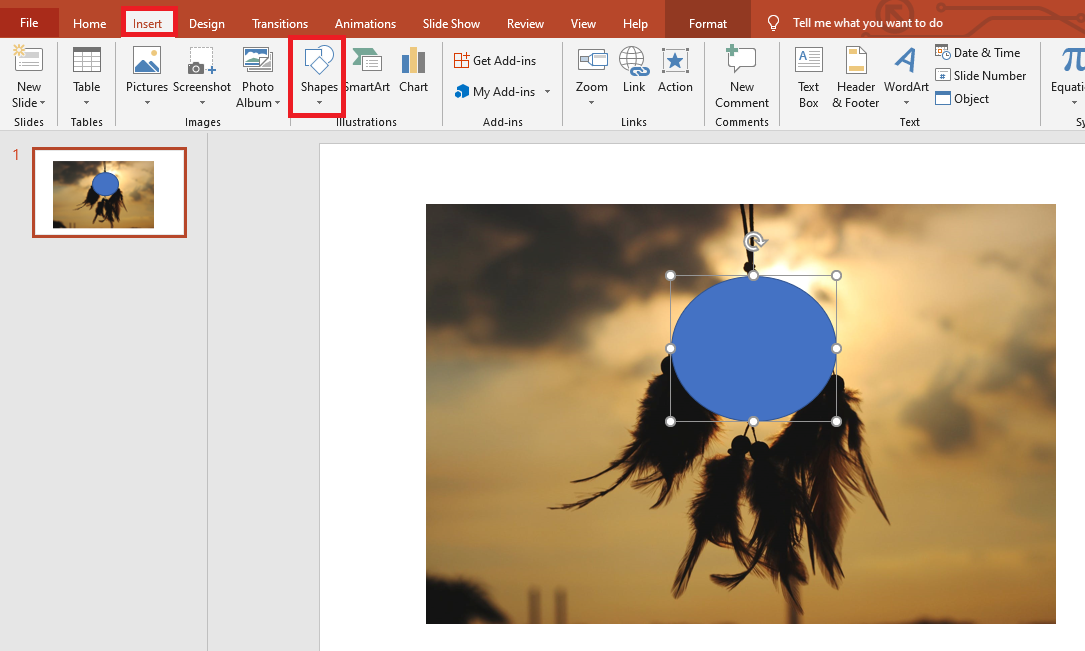
Task: Switch to the Design tab
Action: point(206,23)
